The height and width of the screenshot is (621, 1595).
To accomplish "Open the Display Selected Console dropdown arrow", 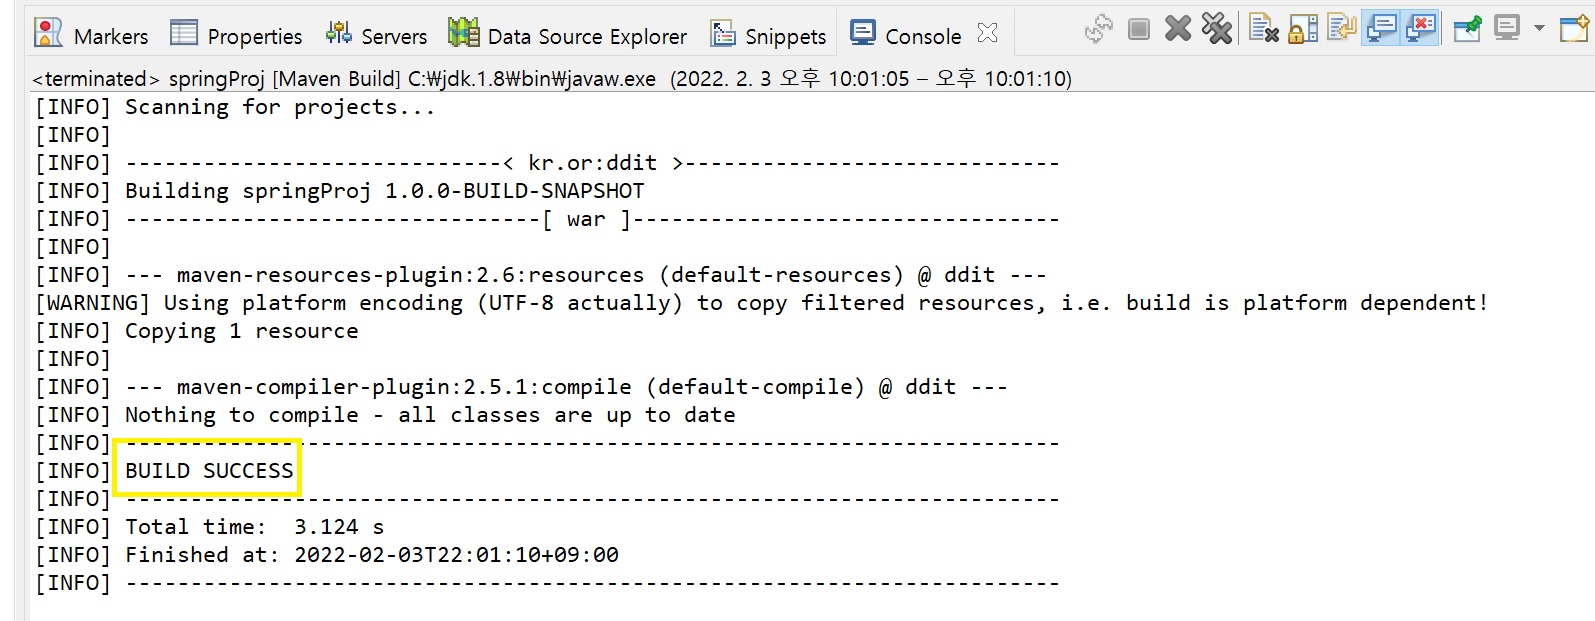I will (x=1539, y=29).
